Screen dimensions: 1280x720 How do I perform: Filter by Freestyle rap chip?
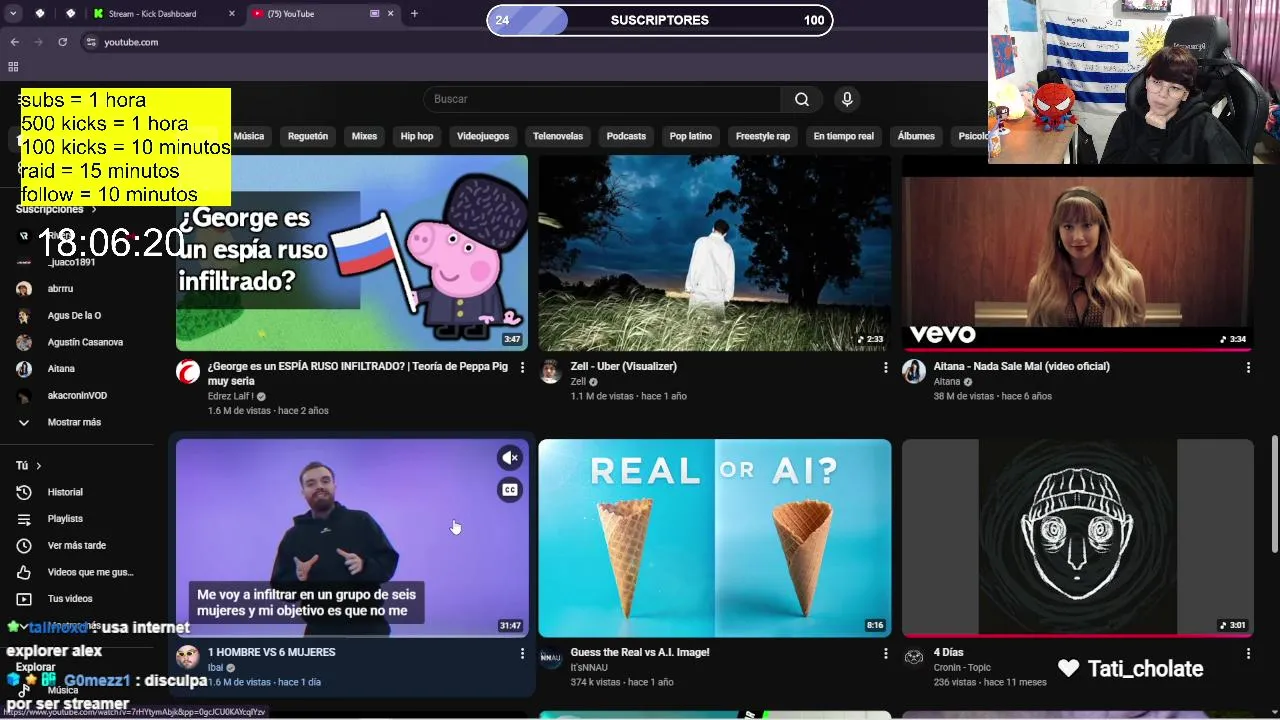(763, 136)
